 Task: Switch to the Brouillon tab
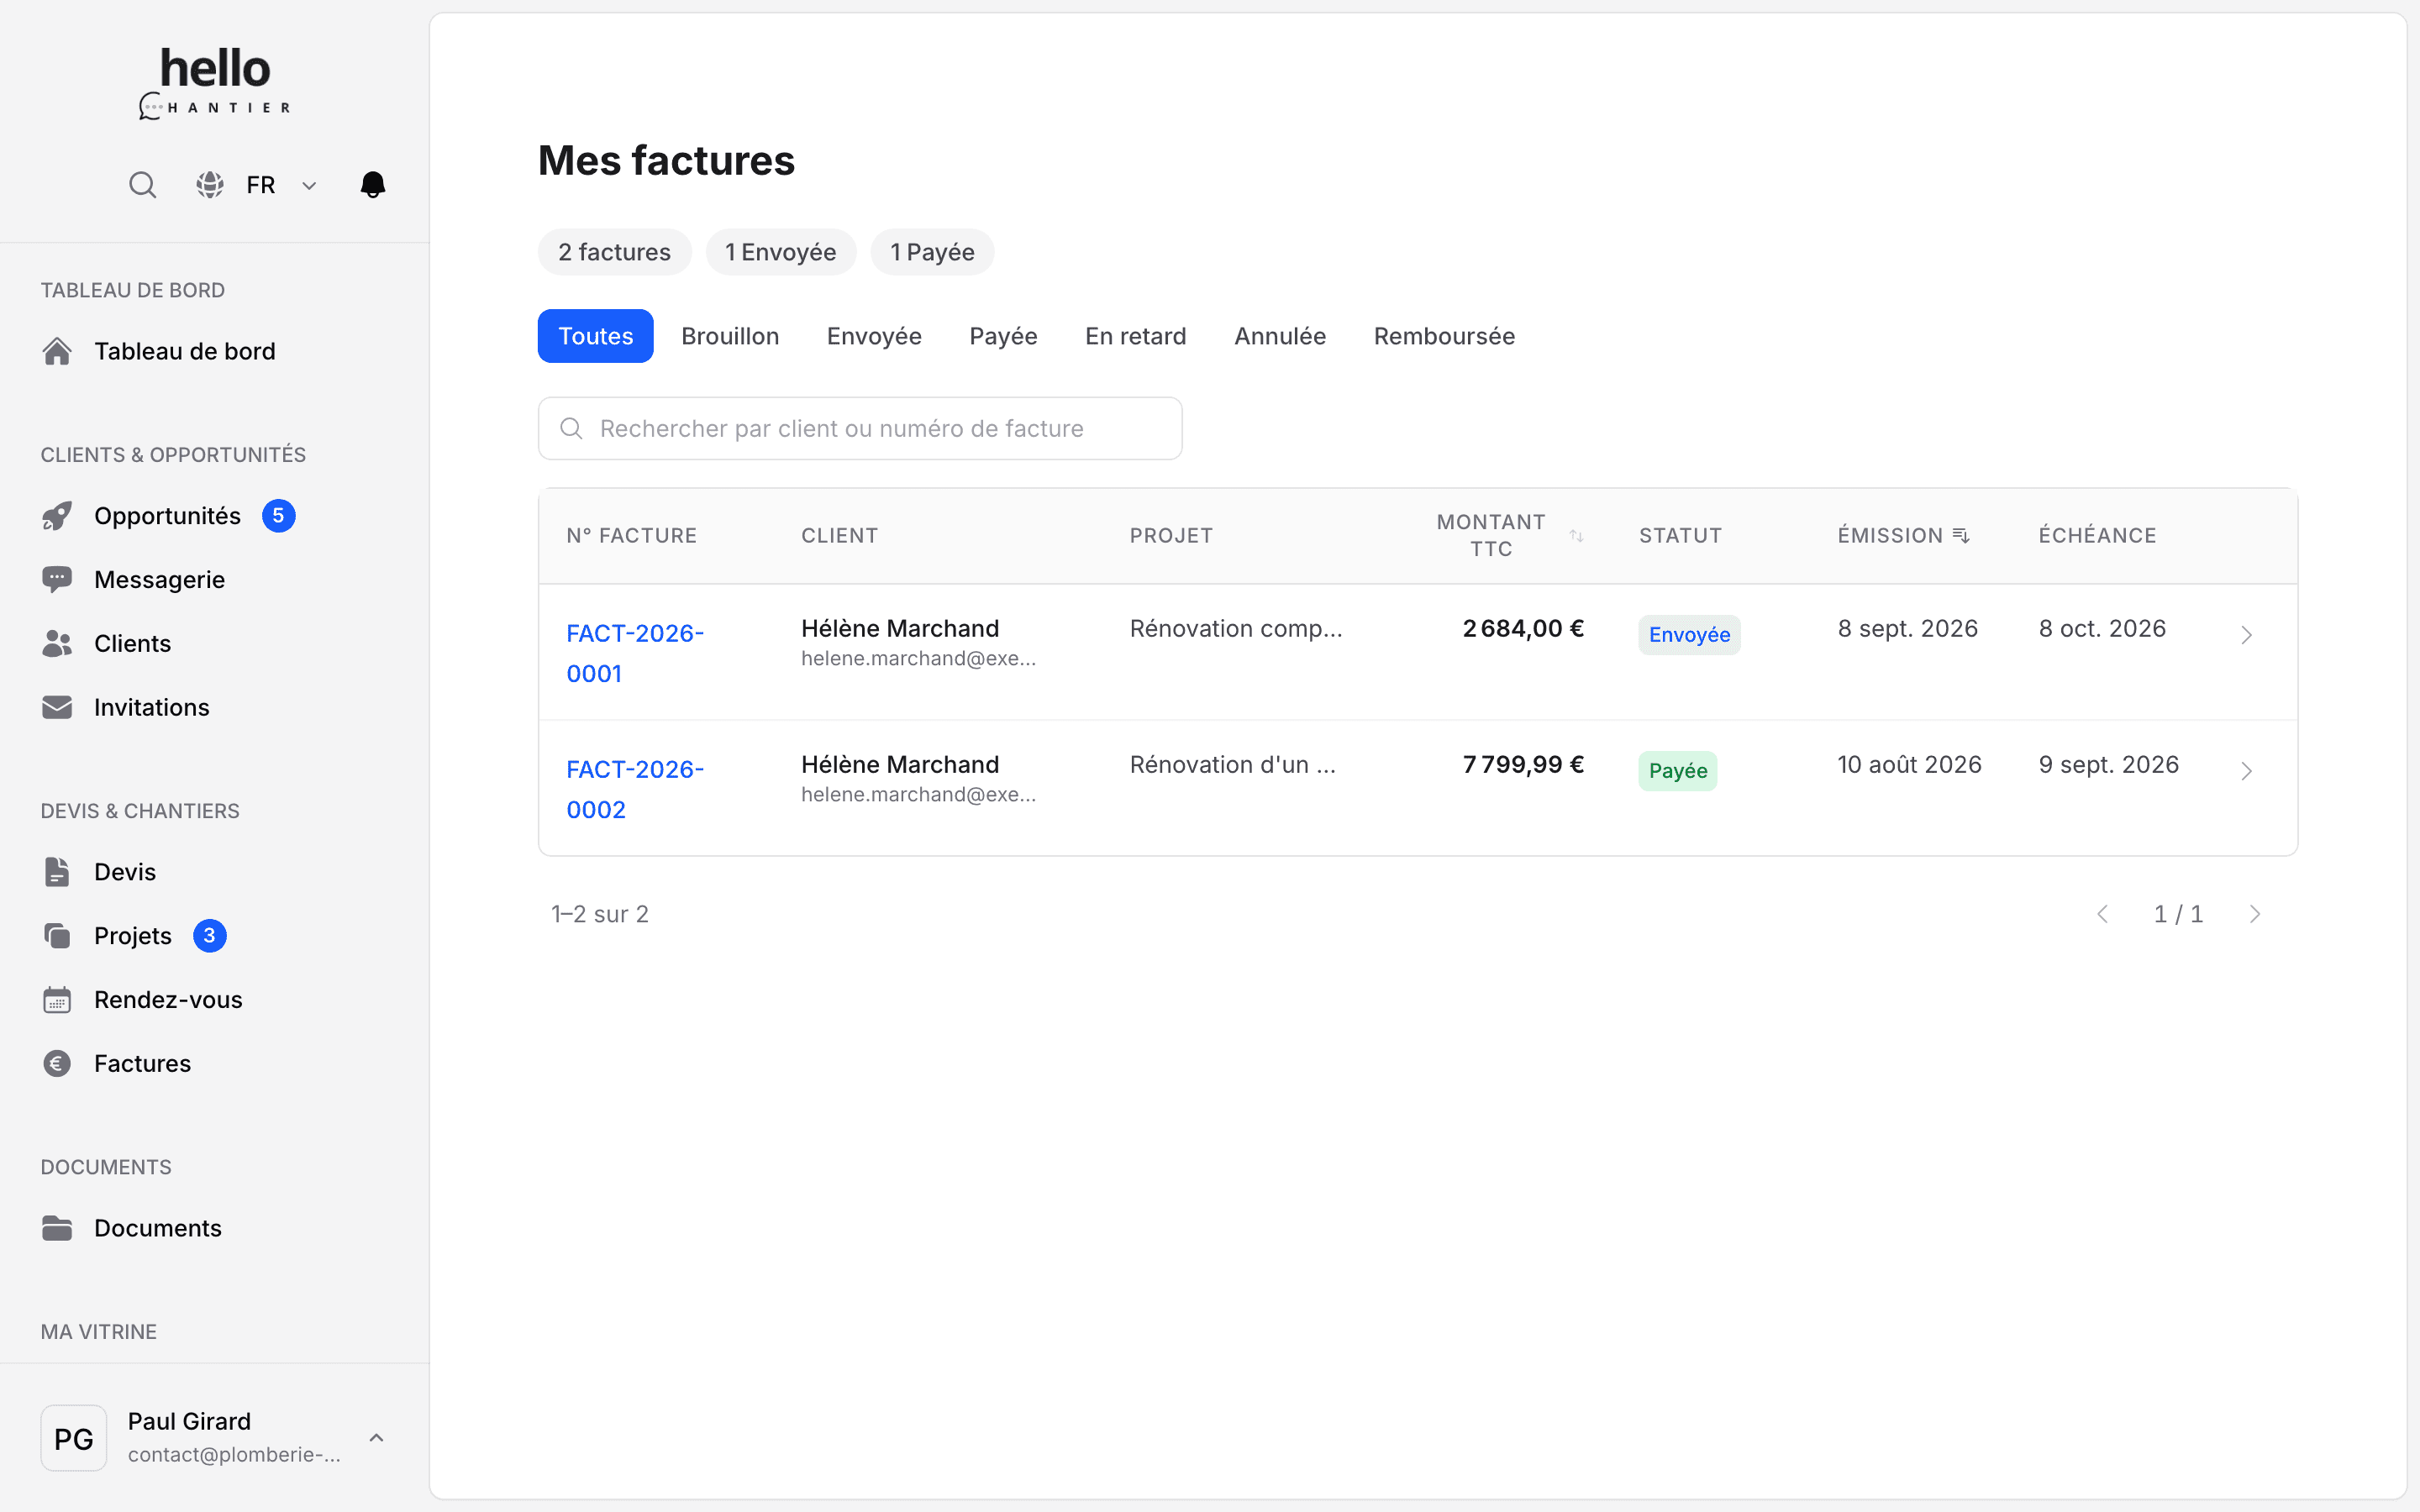[x=730, y=336]
